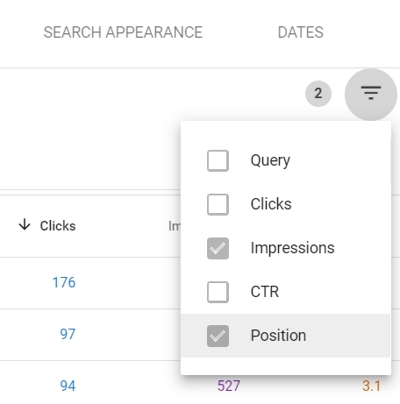Image resolution: width=400 pixels, height=404 pixels.
Task: Uncheck the Impressions checkbox
Action: click(x=218, y=248)
